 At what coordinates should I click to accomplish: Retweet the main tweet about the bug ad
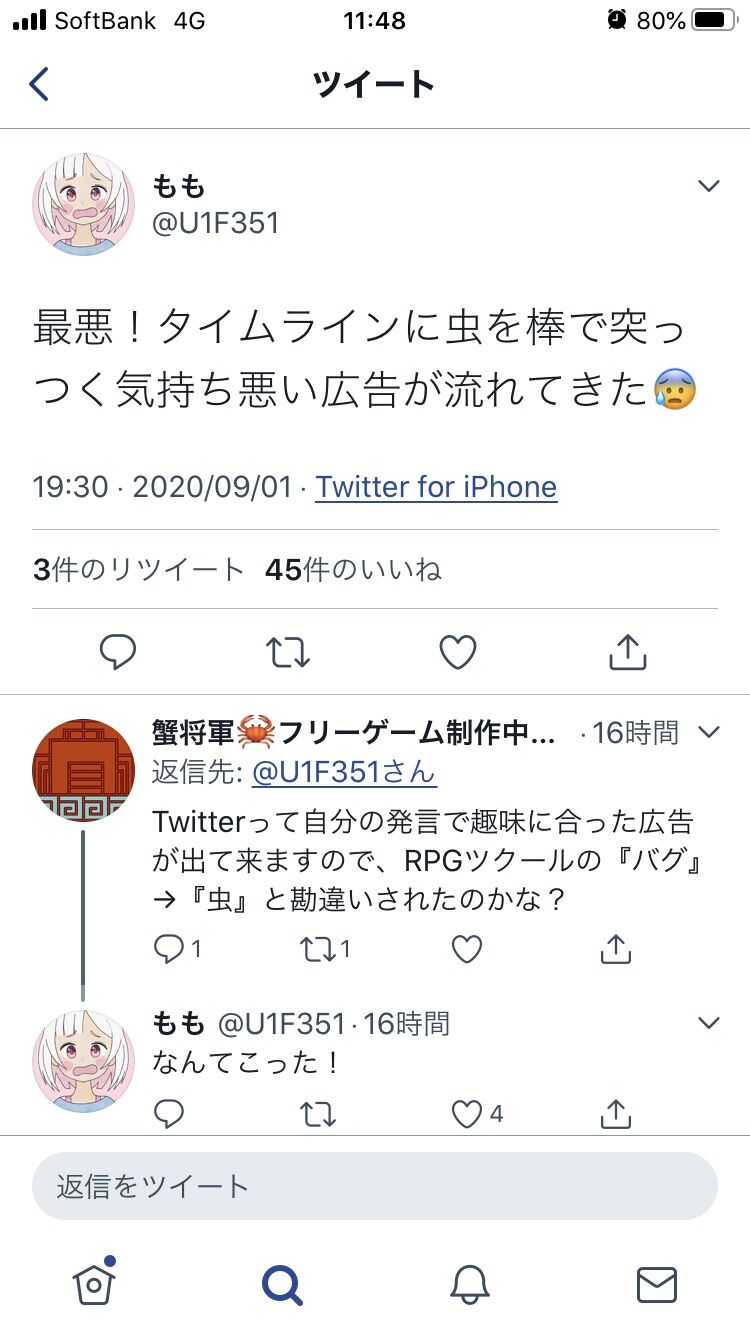coord(288,653)
